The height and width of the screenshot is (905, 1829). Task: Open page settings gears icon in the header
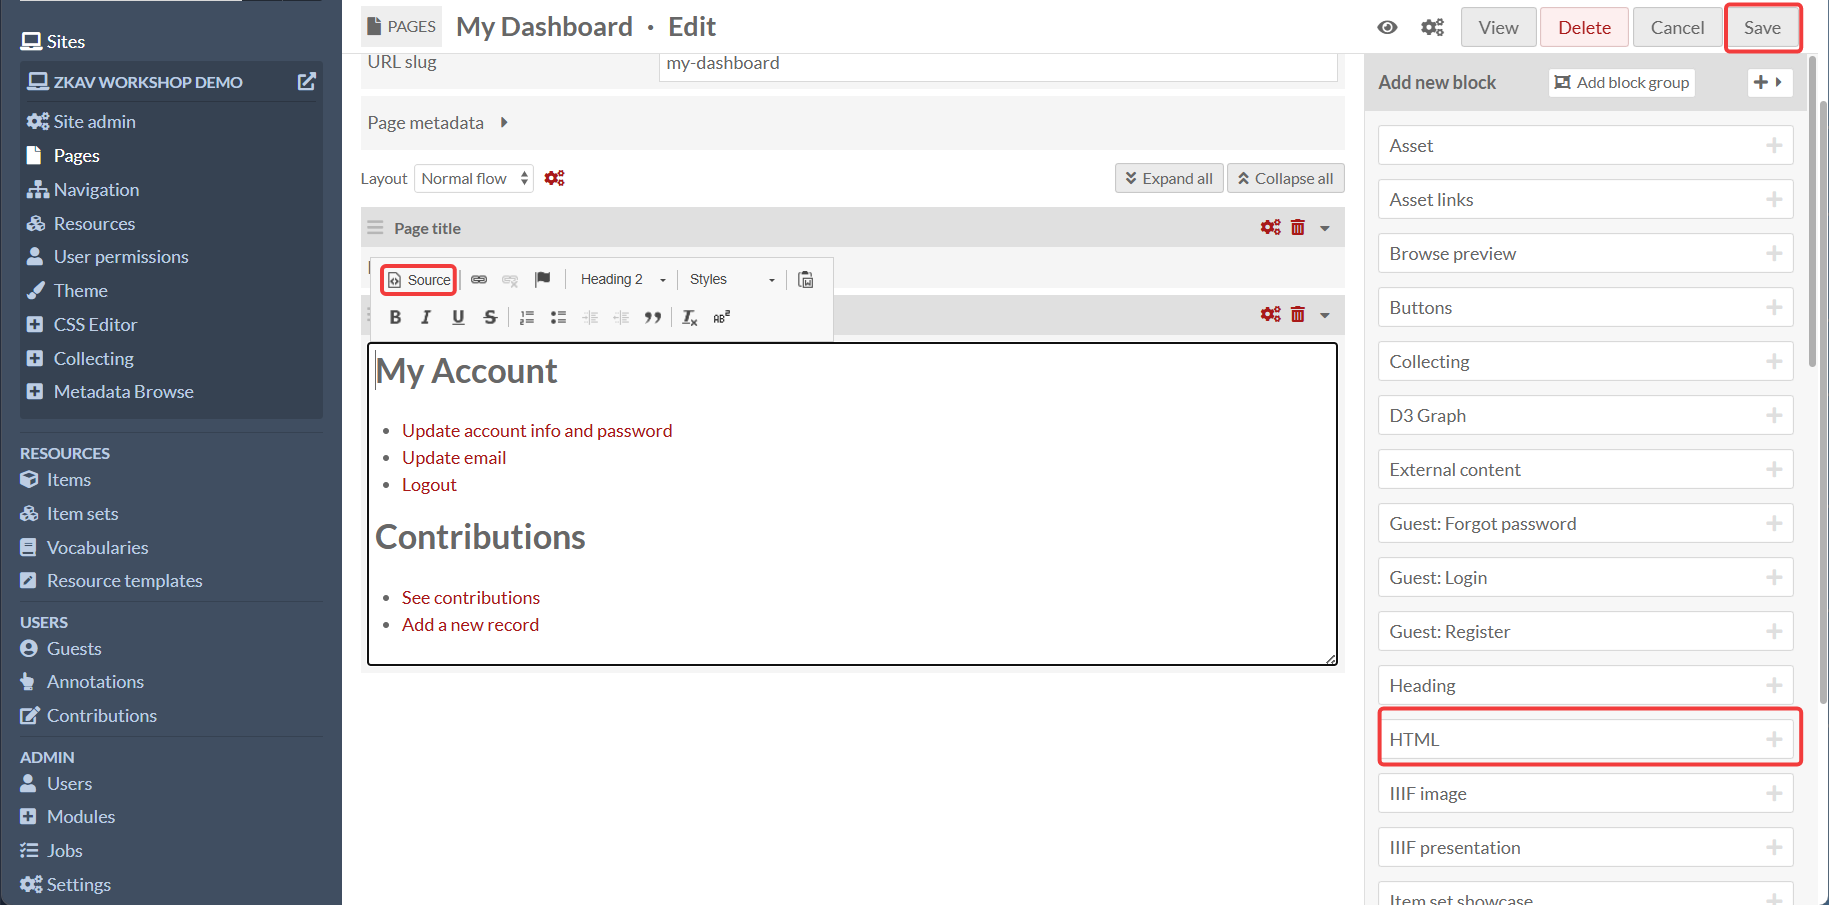pyautogui.click(x=1433, y=27)
